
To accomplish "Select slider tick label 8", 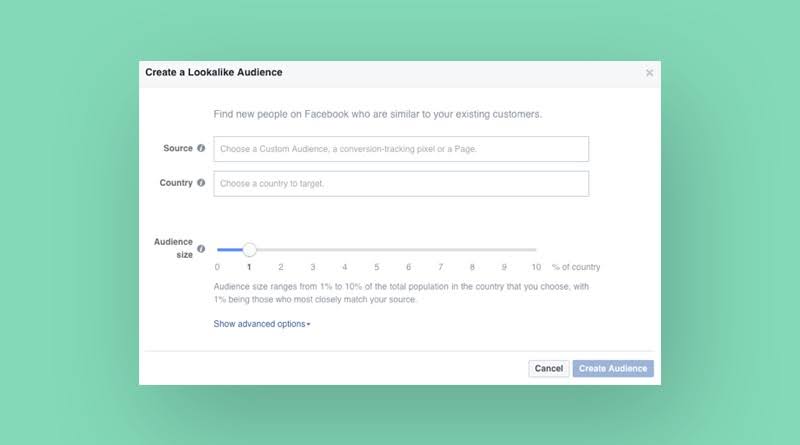I will click(x=472, y=267).
